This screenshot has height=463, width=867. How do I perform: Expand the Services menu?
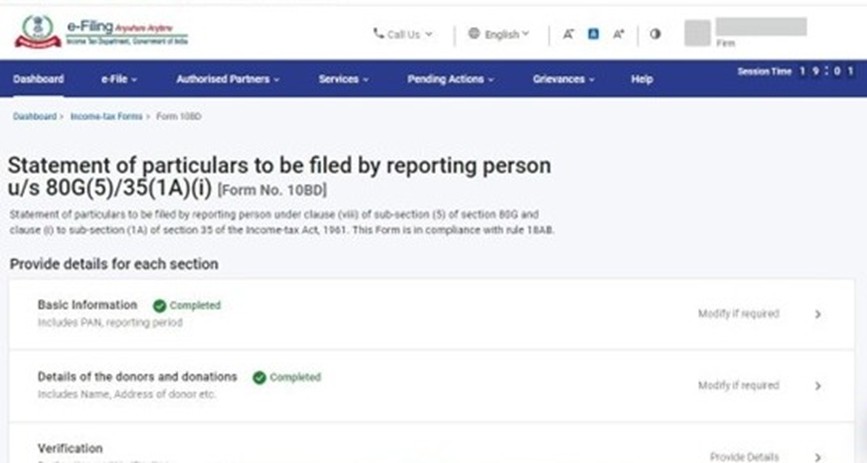pos(343,79)
